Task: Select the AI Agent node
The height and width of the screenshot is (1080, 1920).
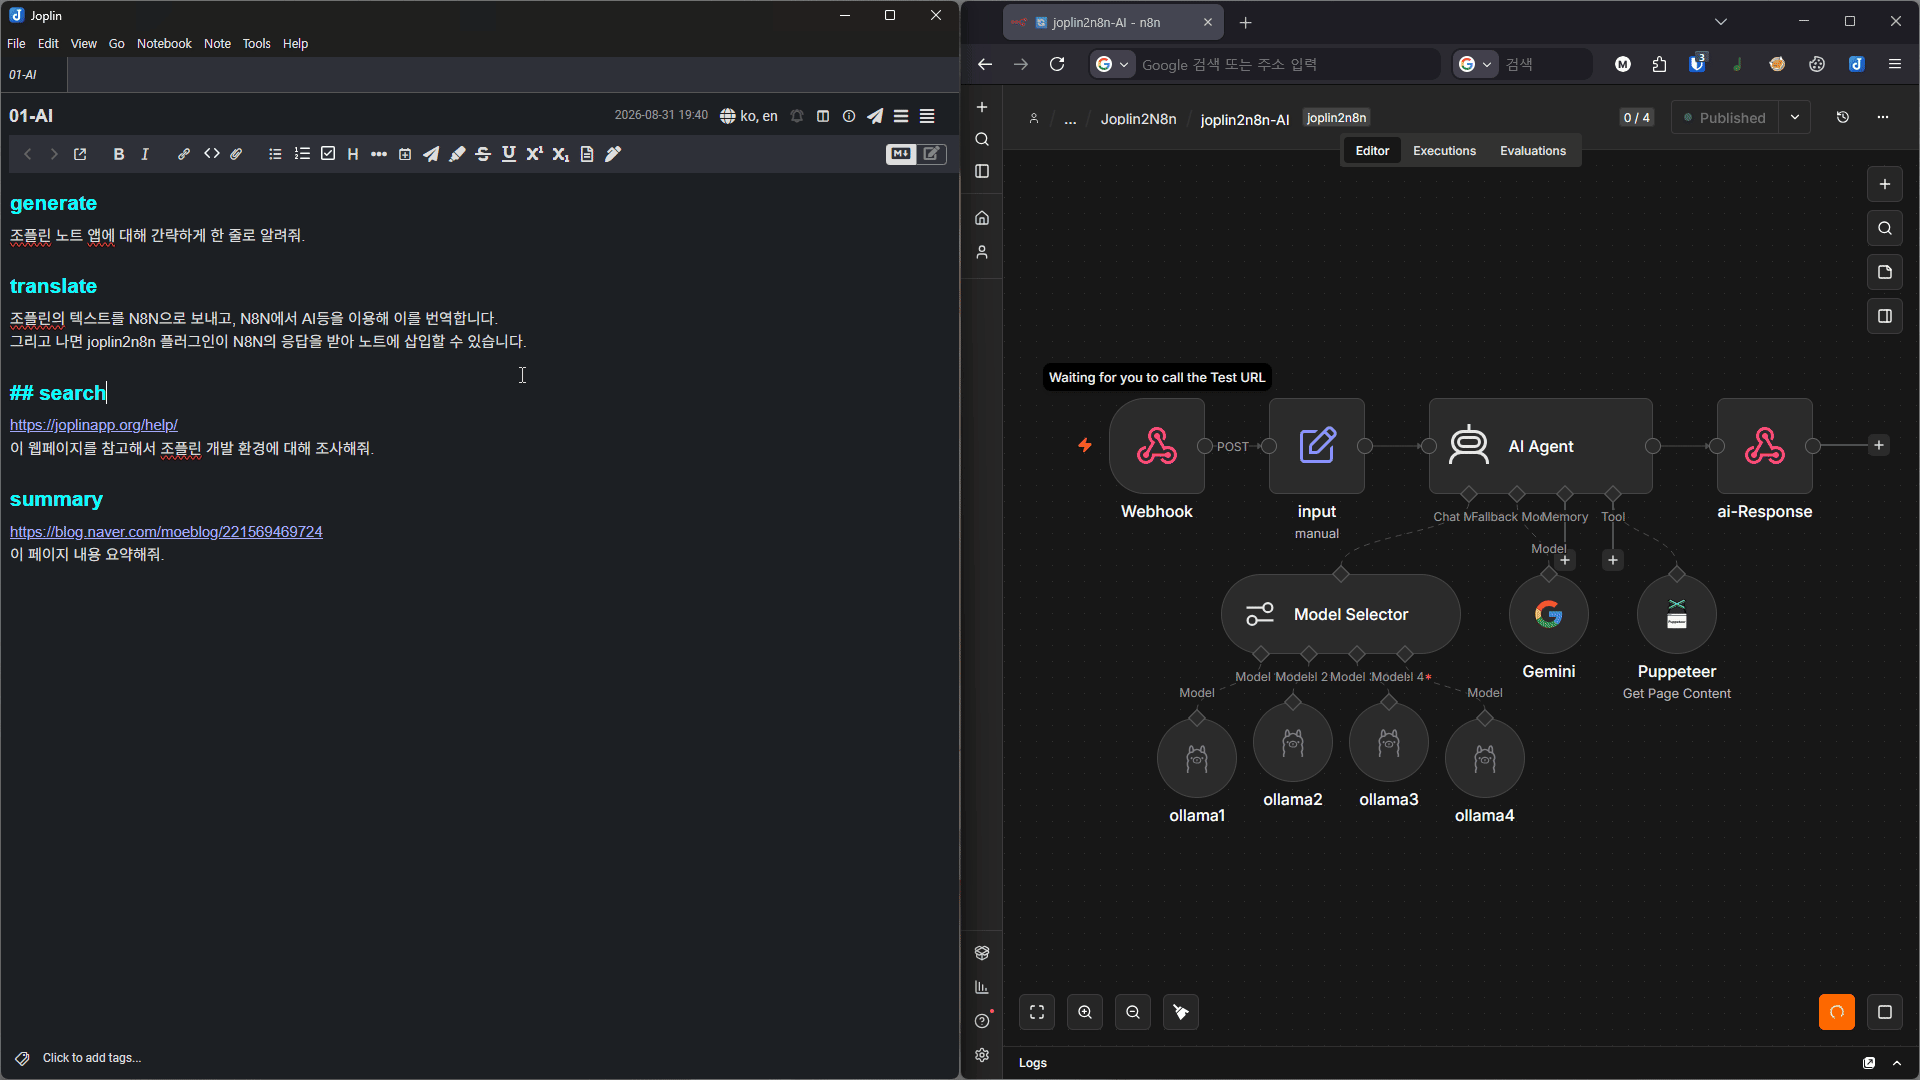Action: 1540,446
